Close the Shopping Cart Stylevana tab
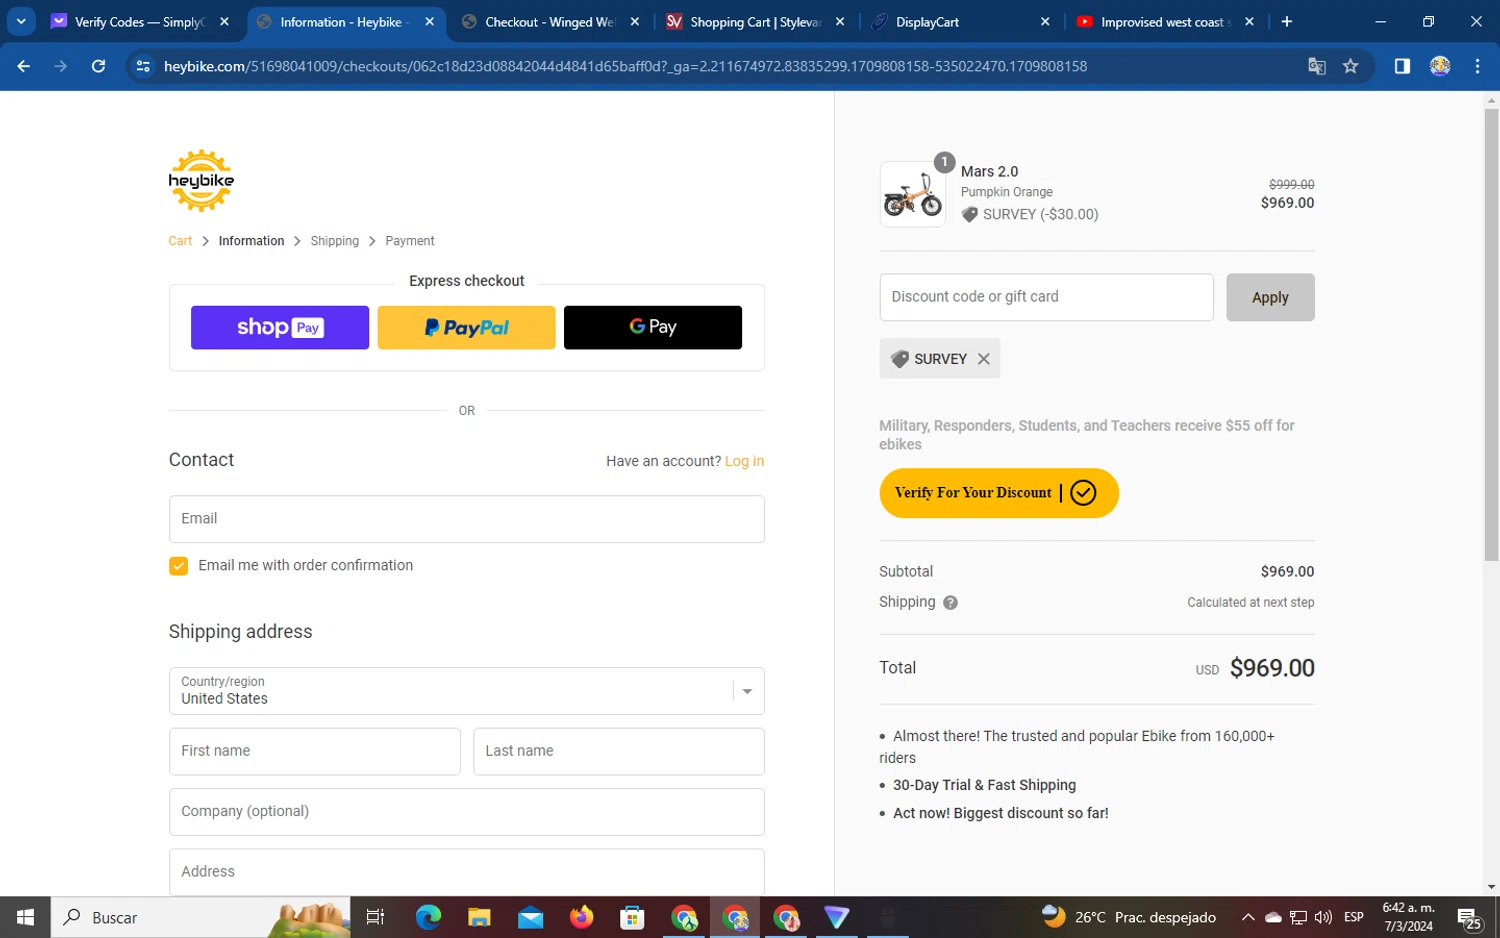Image resolution: width=1500 pixels, height=938 pixels. 840,21
